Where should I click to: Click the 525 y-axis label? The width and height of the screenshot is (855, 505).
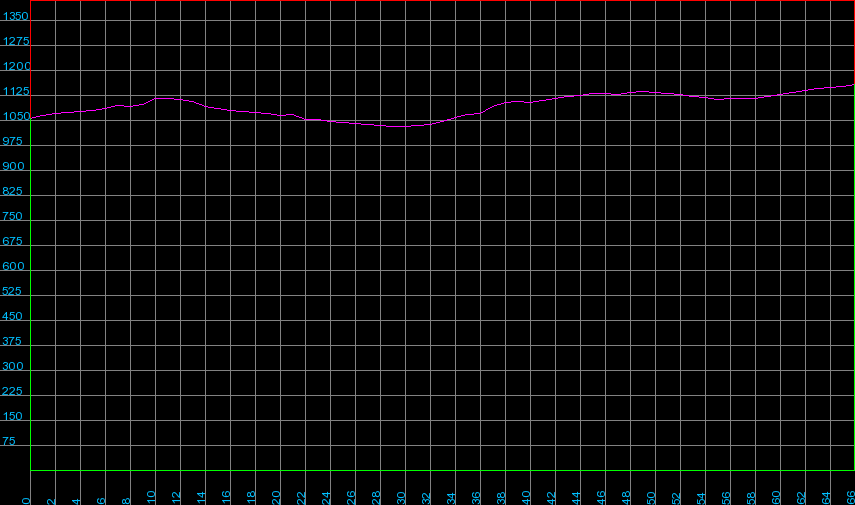tap(11, 292)
